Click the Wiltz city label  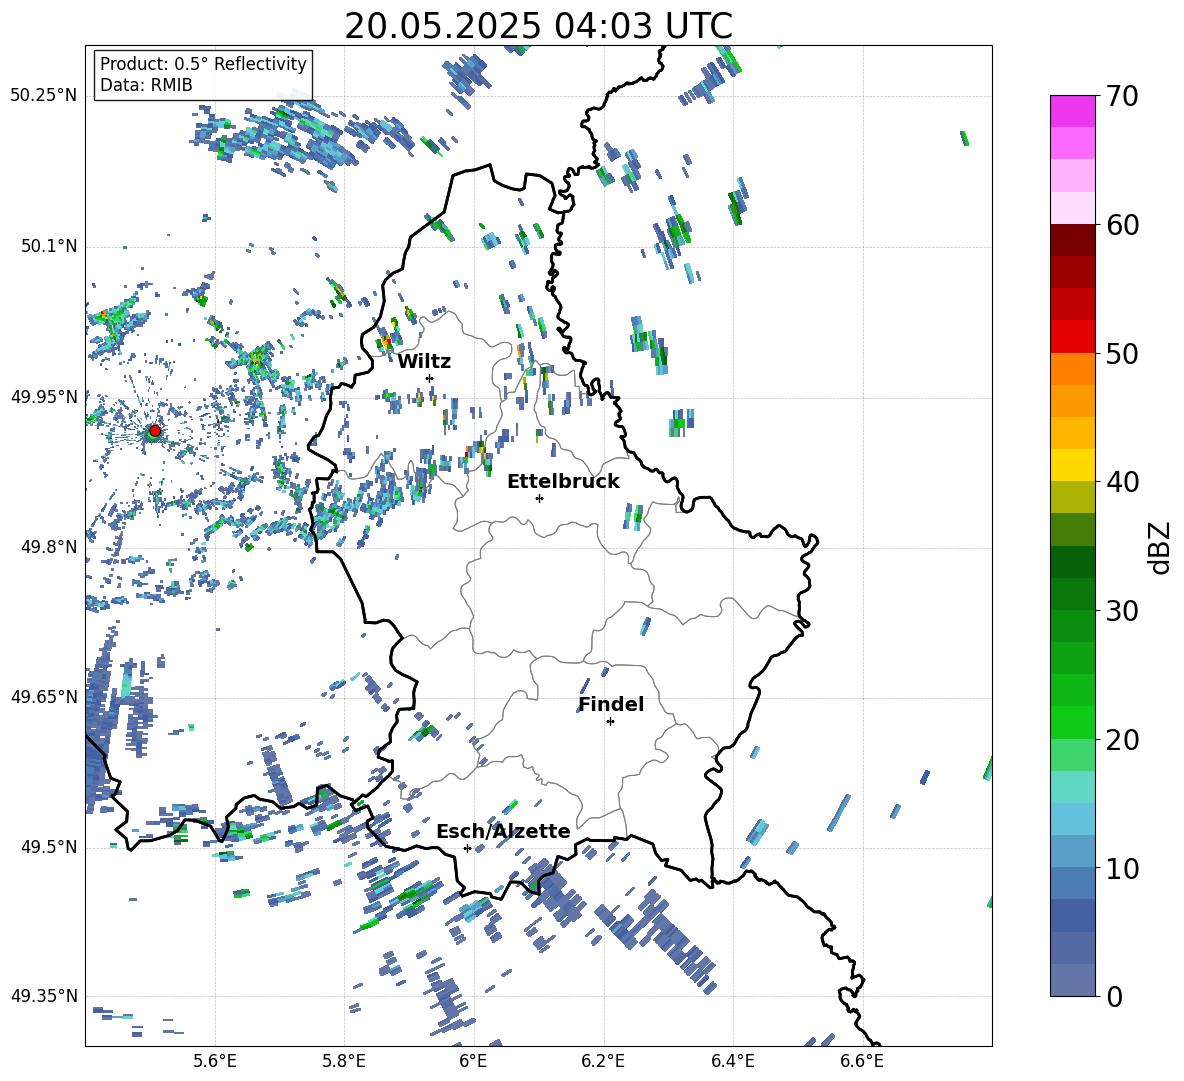pyautogui.click(x=424, y=362)
